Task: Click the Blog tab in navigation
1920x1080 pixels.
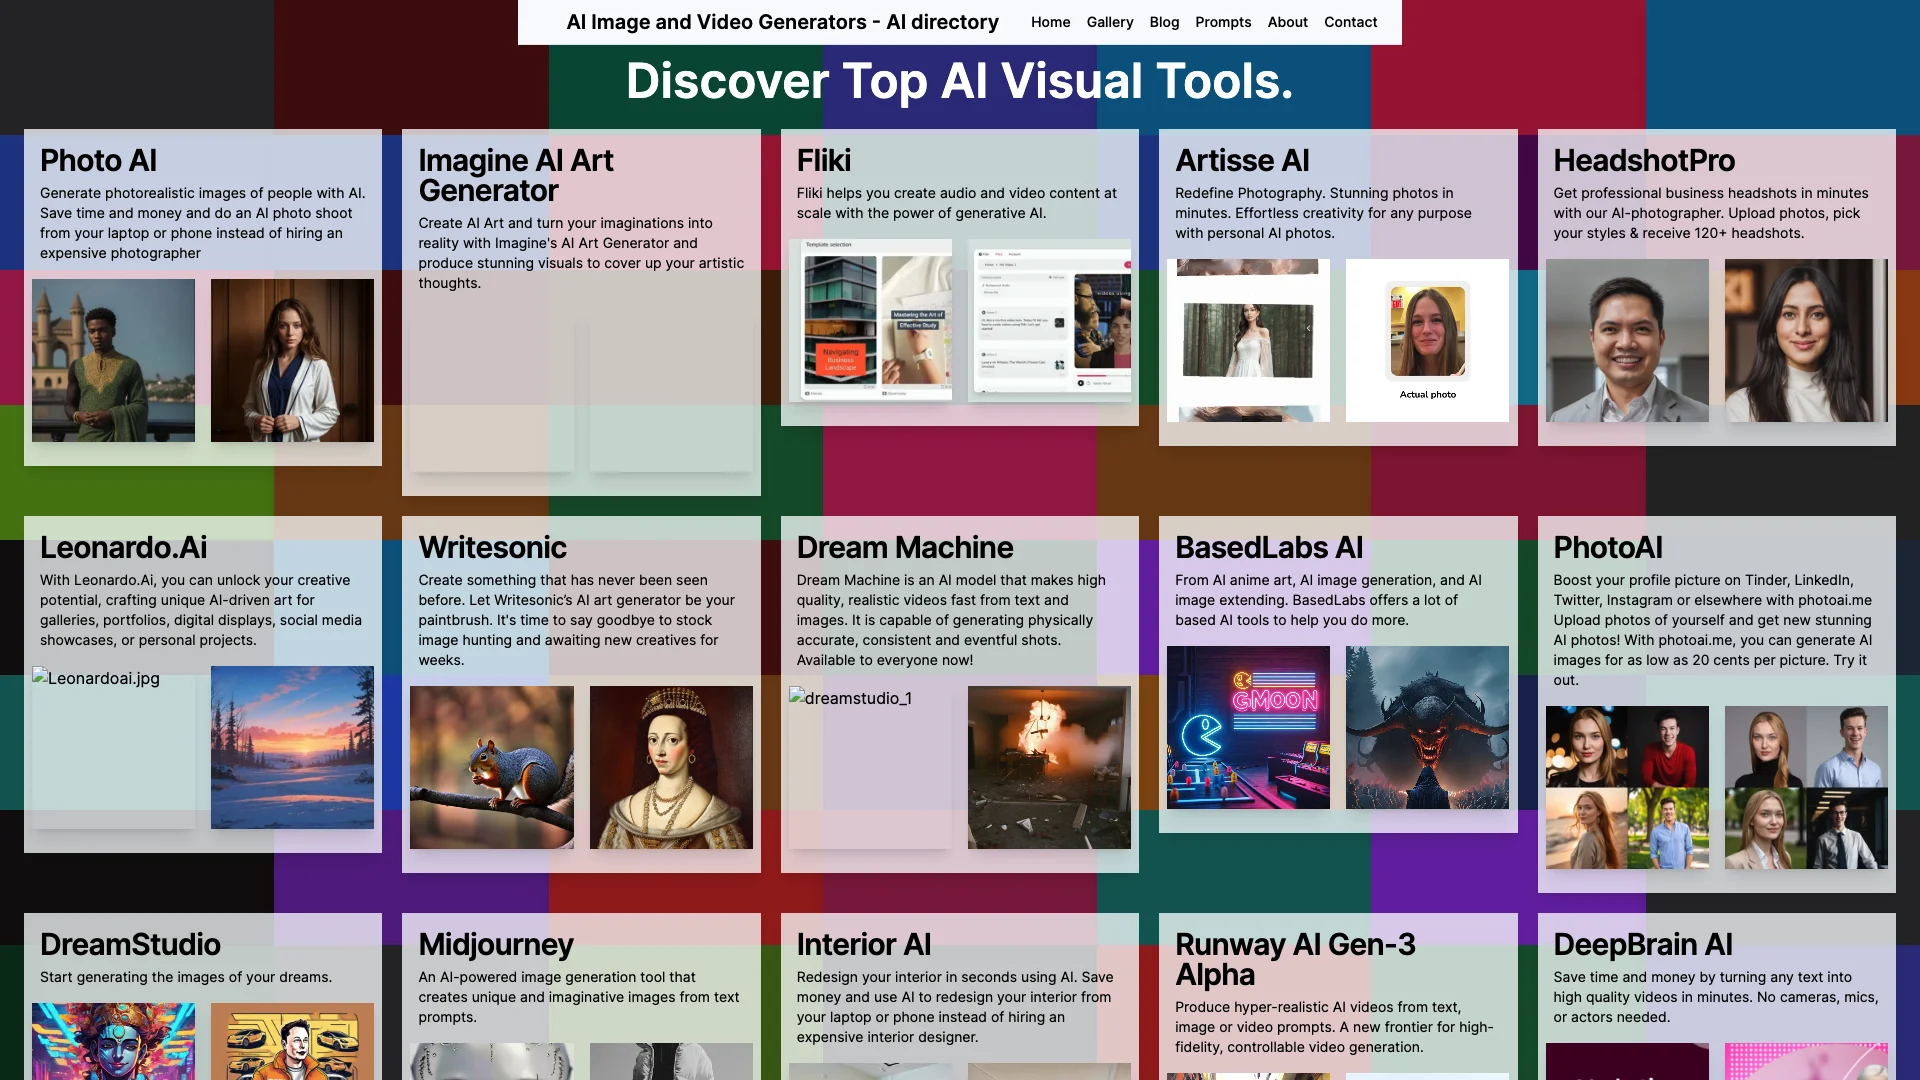Action: click(1163, 24)
